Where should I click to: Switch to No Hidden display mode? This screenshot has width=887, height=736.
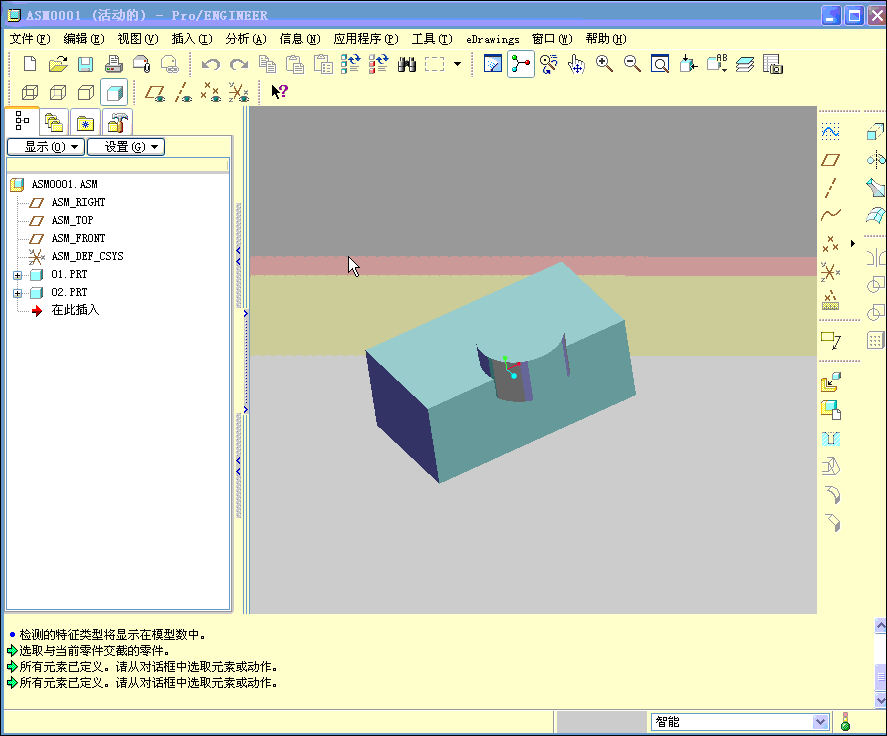coord(86,92)
